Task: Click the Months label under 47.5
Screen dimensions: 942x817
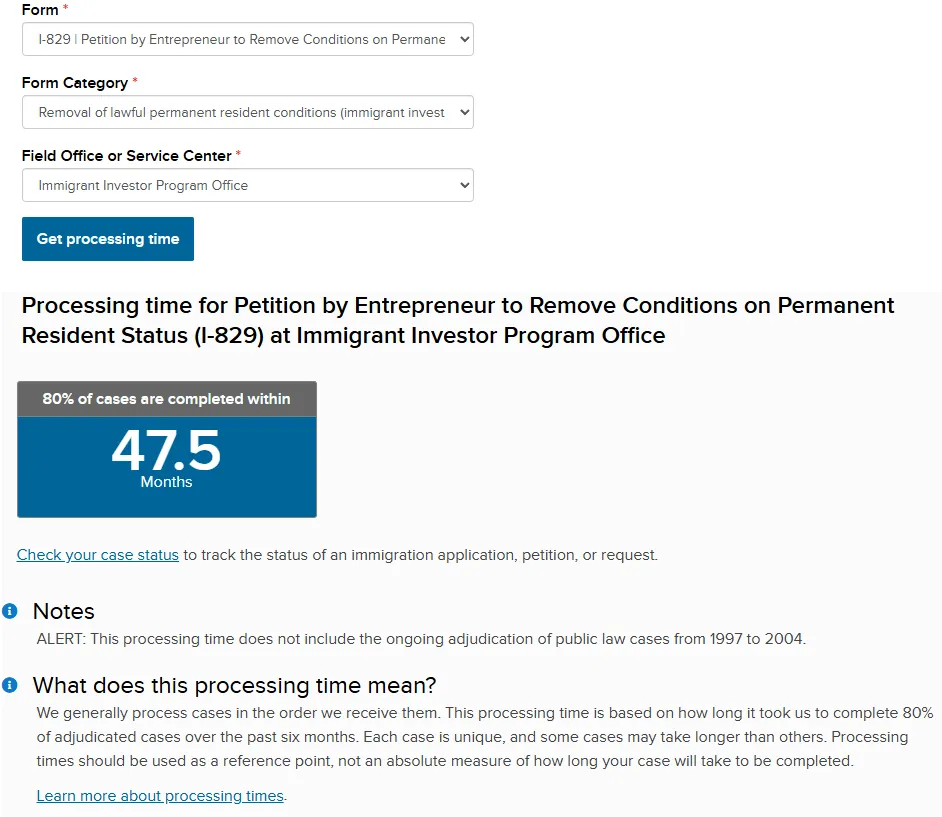Action: coord(166,482)
